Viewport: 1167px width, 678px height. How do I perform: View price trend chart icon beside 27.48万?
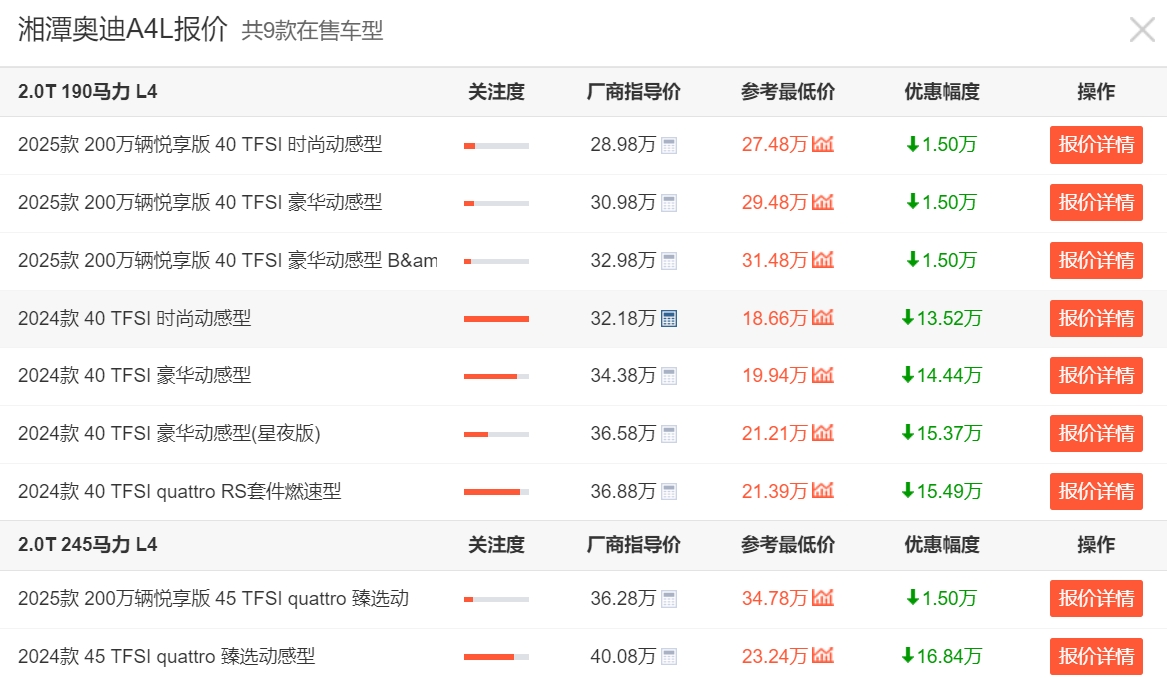(822, 144)
